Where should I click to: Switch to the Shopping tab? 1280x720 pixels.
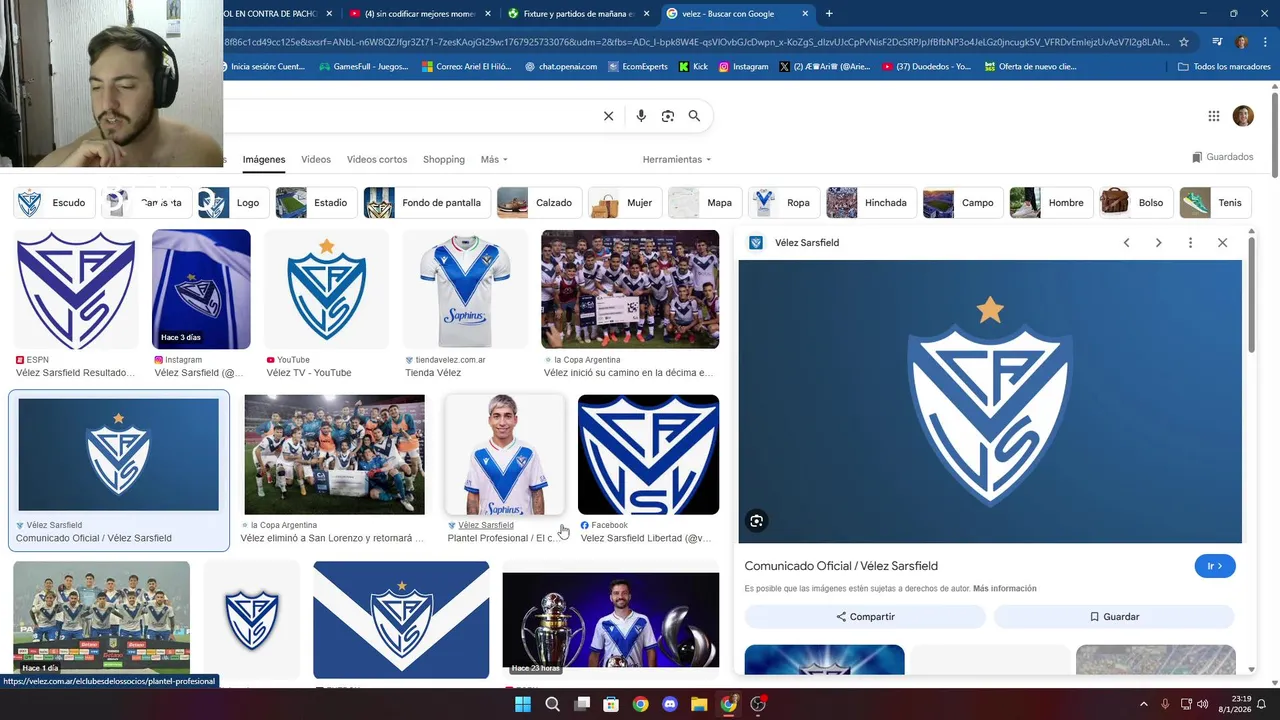444,160
